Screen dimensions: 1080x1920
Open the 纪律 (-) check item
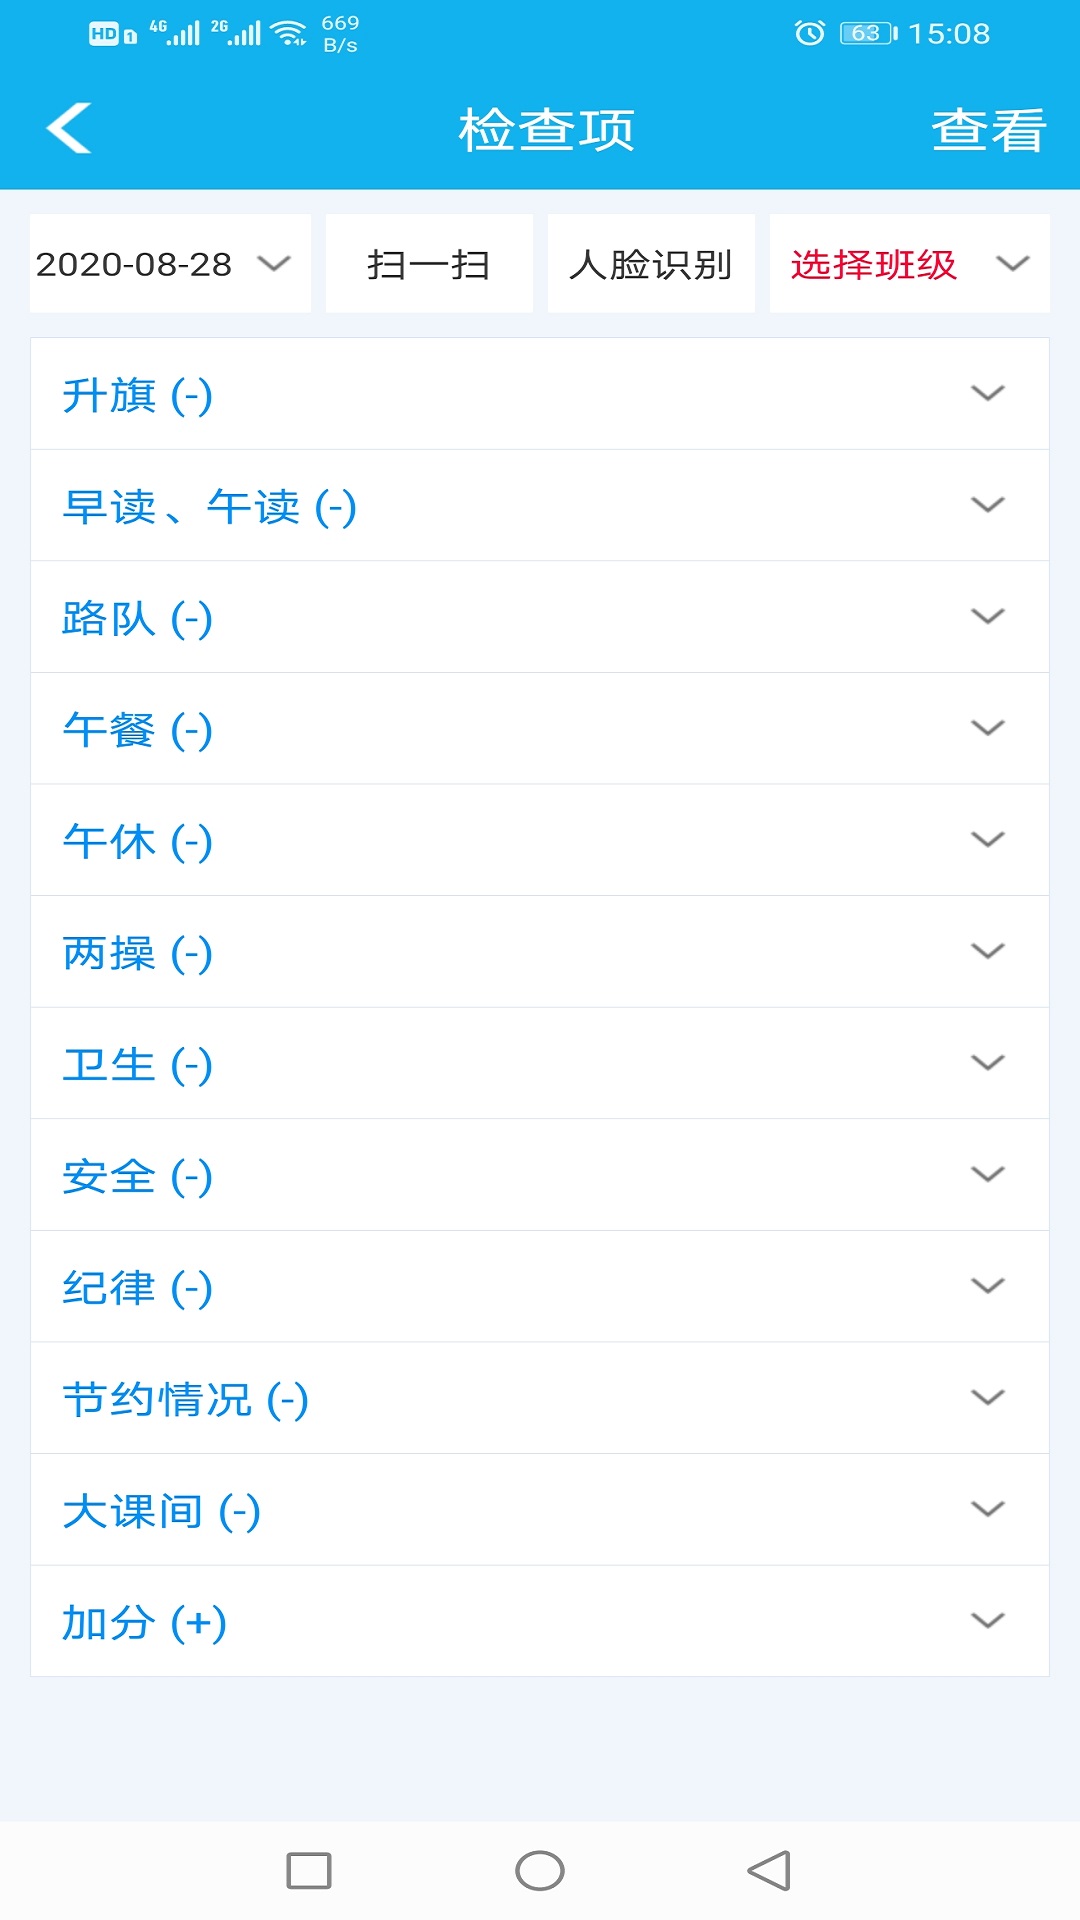coord(540,1287)
